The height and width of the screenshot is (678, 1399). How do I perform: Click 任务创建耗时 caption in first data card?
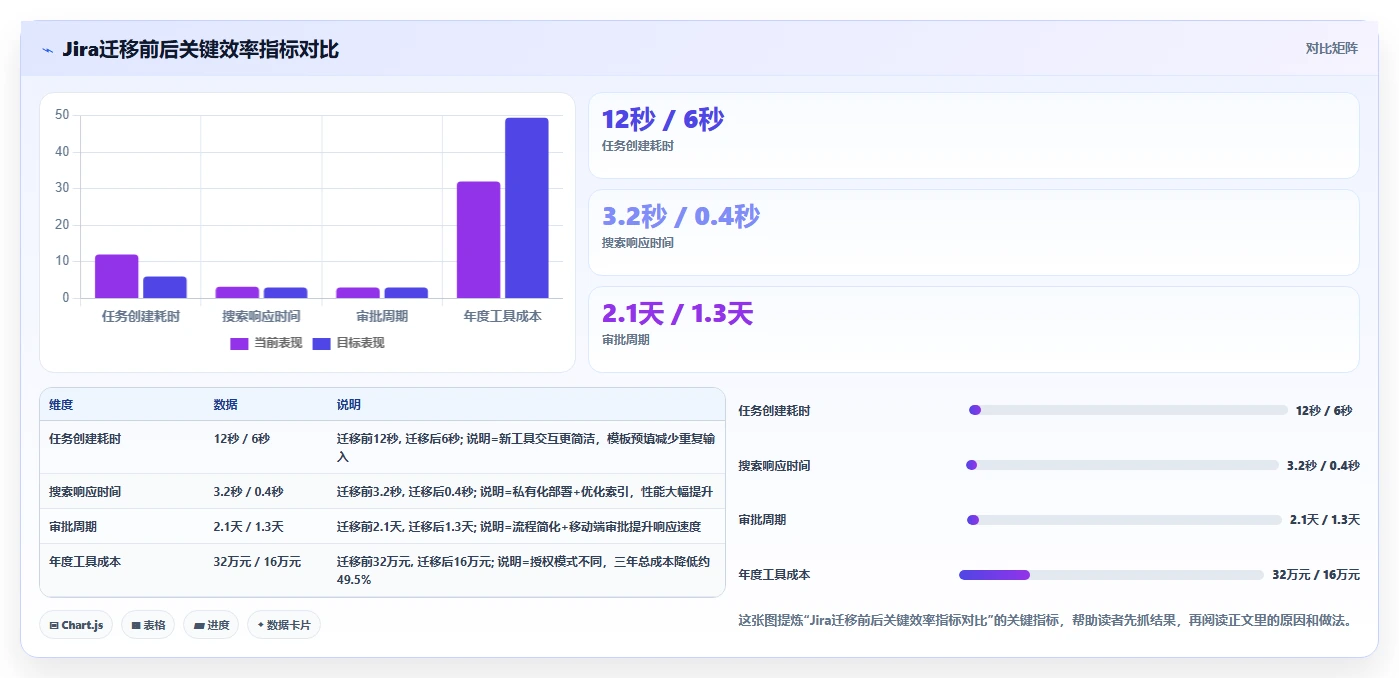click(x=638, y=146)
